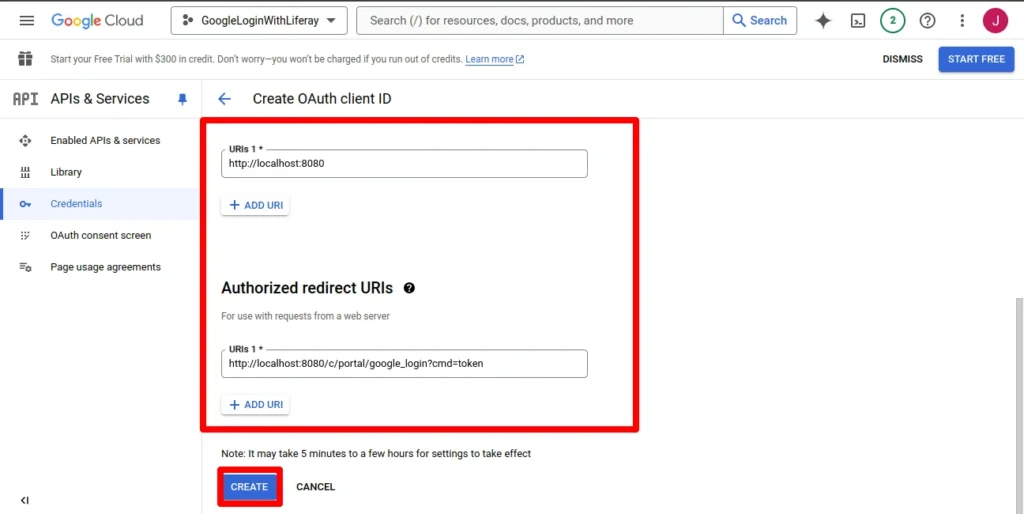Click the user account avatar J
This screenshot has width=1024, height=514.
point(995,20)
